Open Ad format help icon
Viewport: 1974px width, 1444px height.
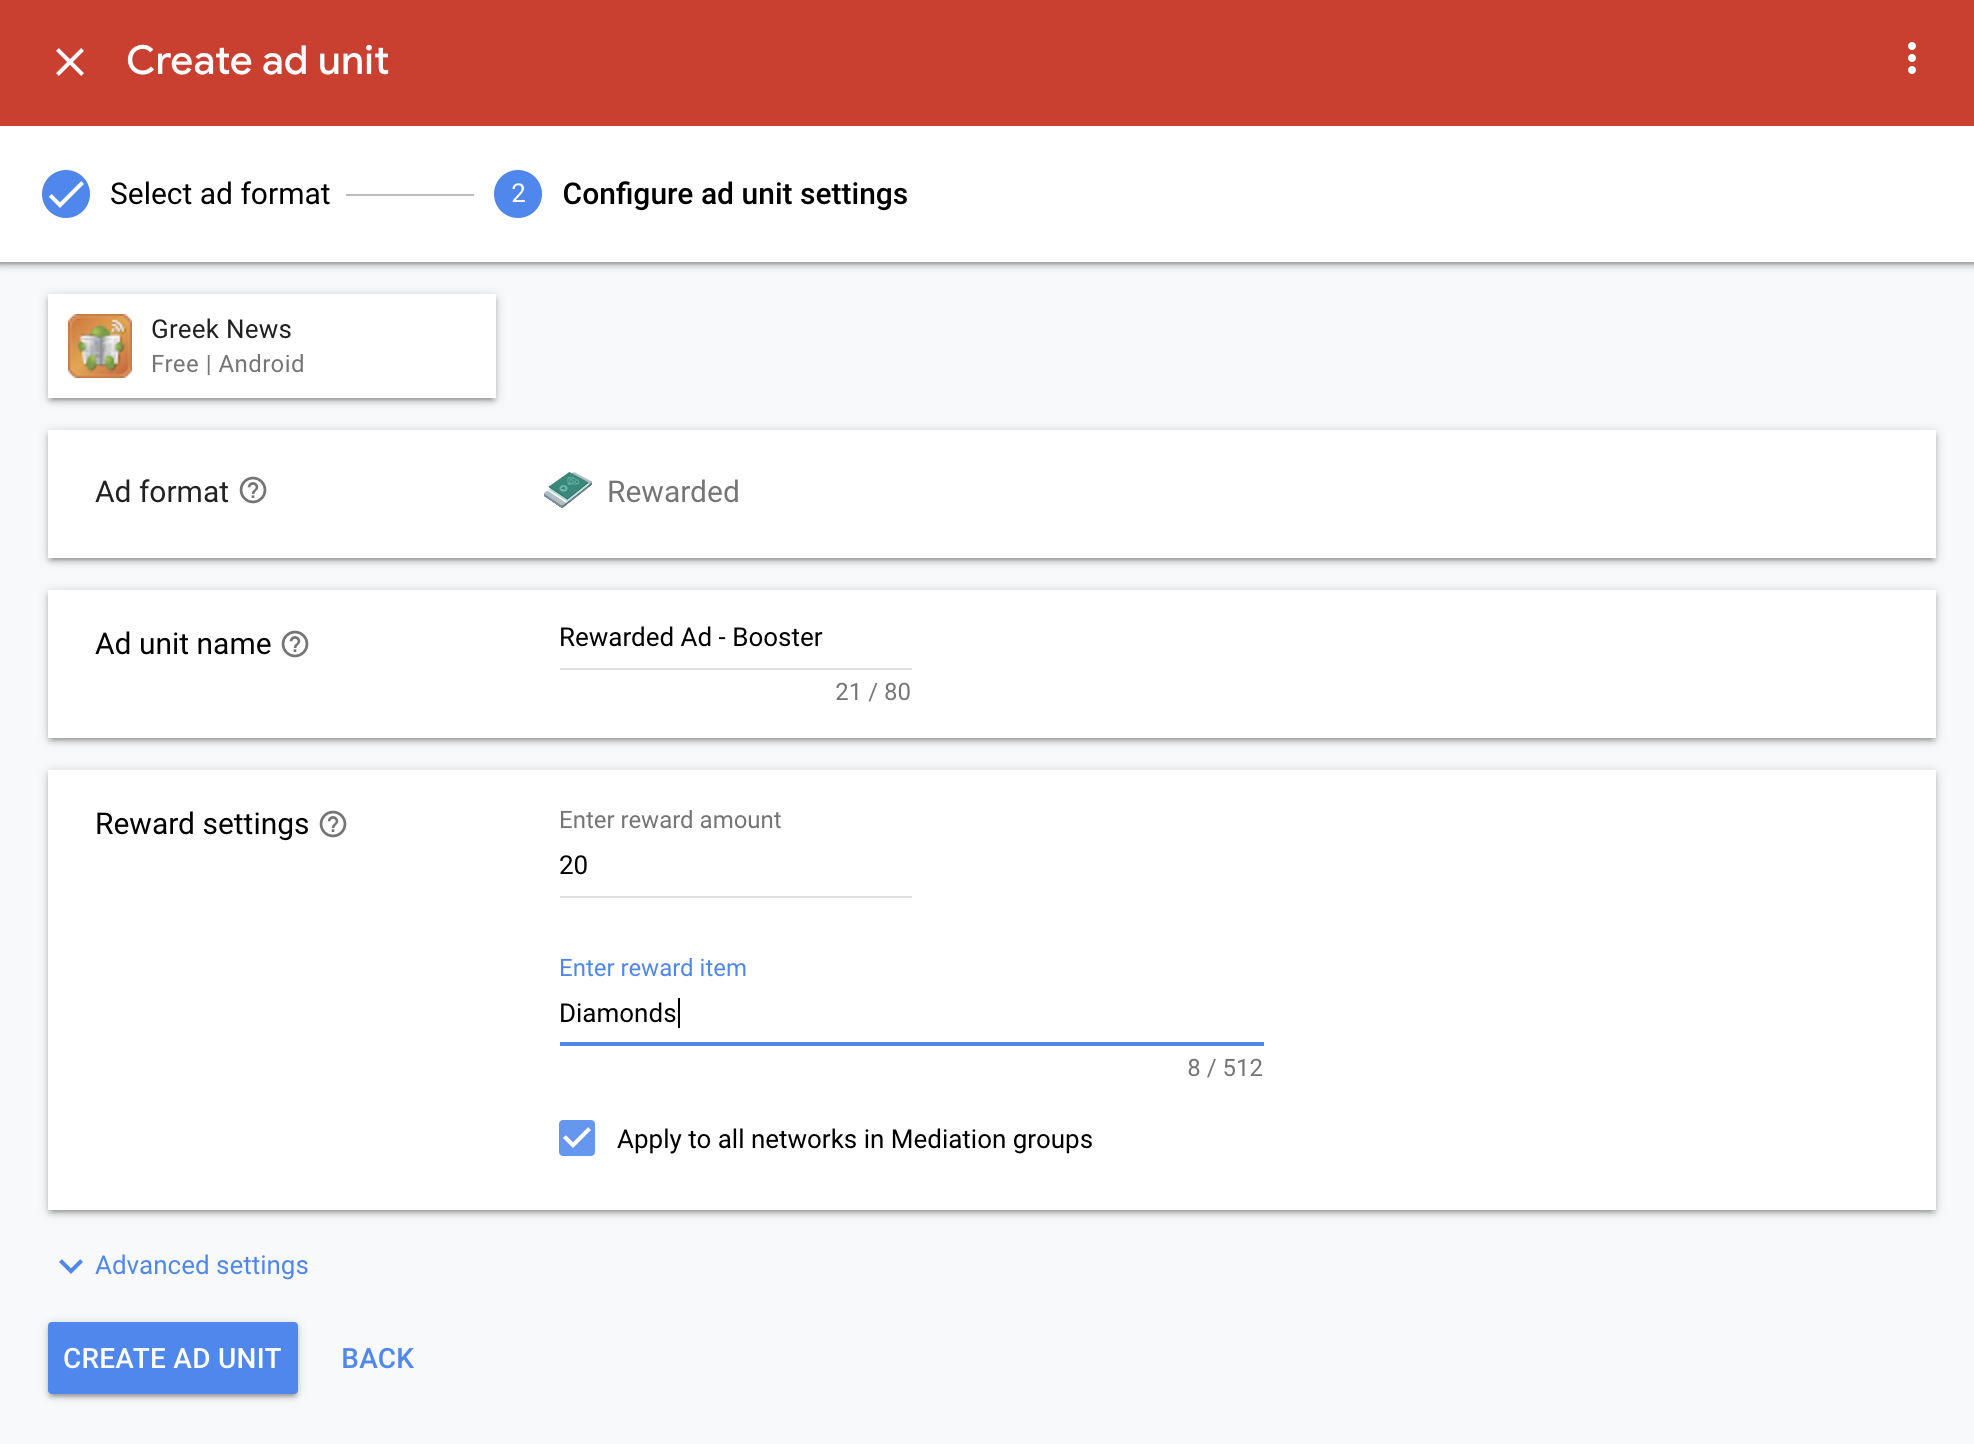click(x=254, y=491)
